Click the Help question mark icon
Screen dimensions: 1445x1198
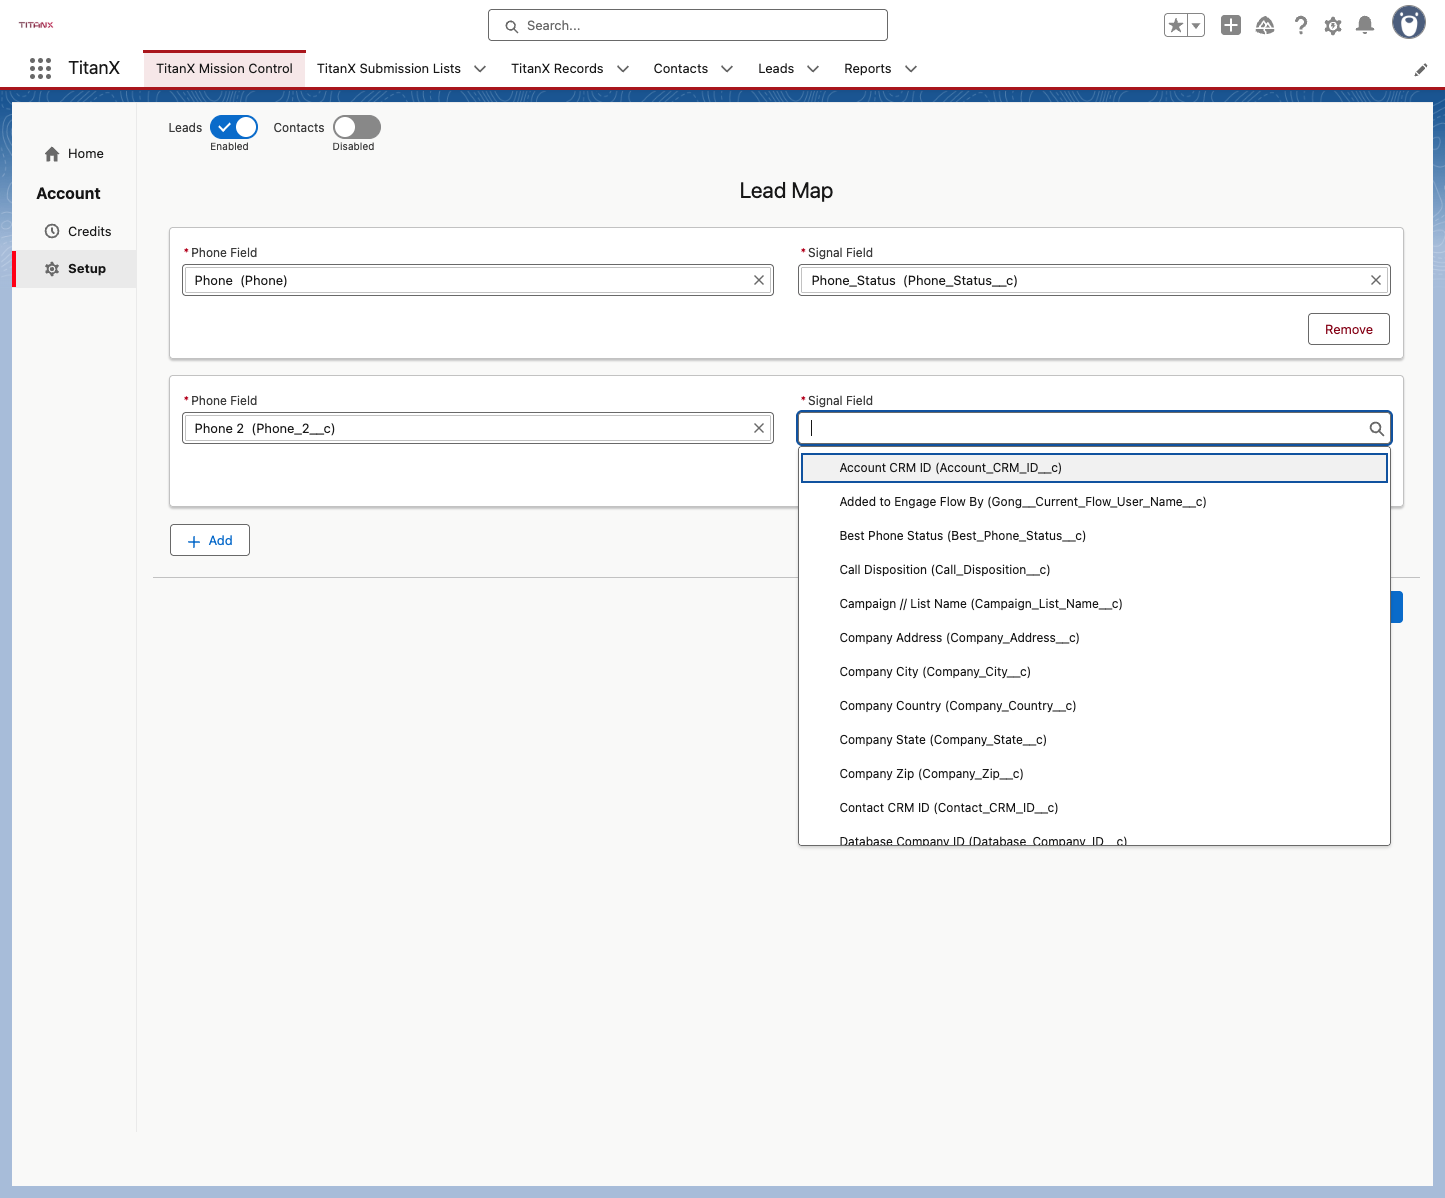pyautogui.click(x=1300, y=25)
